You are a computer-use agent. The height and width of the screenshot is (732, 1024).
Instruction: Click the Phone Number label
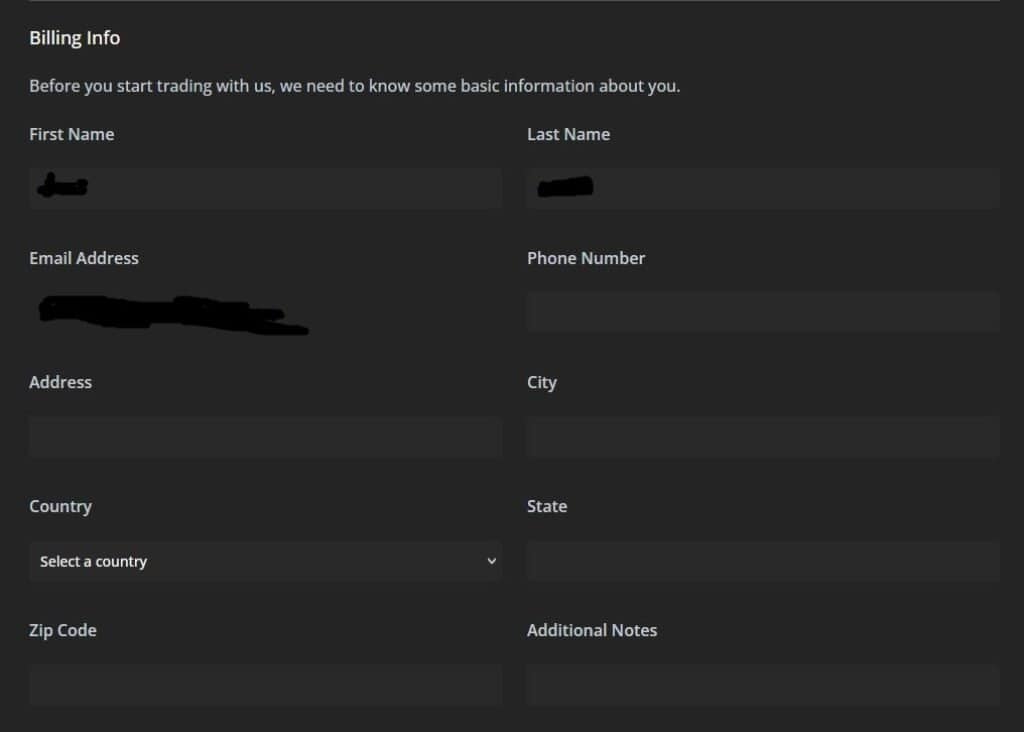coord(586,257)
